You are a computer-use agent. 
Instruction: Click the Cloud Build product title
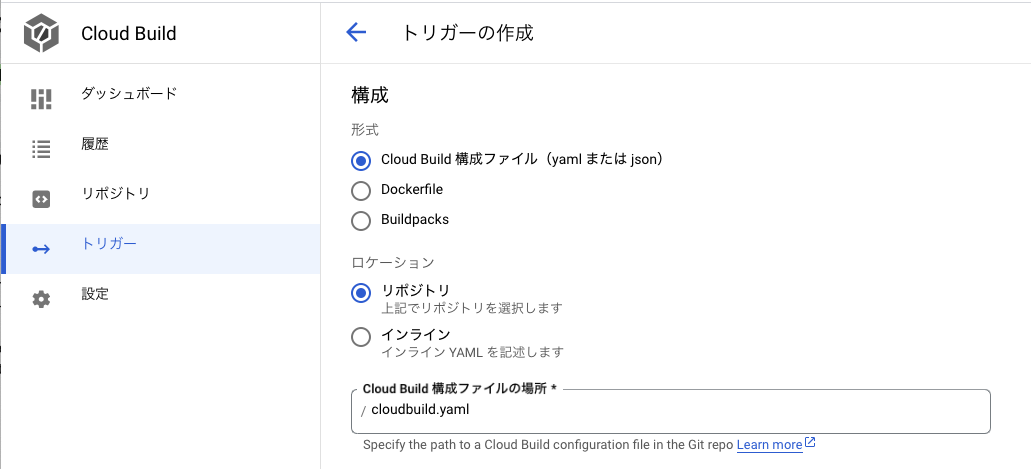pyautogui.click(x=129, y=34)
